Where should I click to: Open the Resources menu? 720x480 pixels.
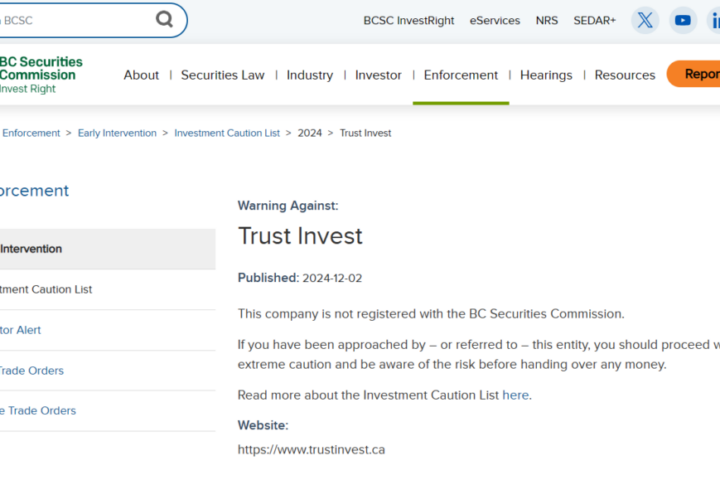click(x=625, y=75)
